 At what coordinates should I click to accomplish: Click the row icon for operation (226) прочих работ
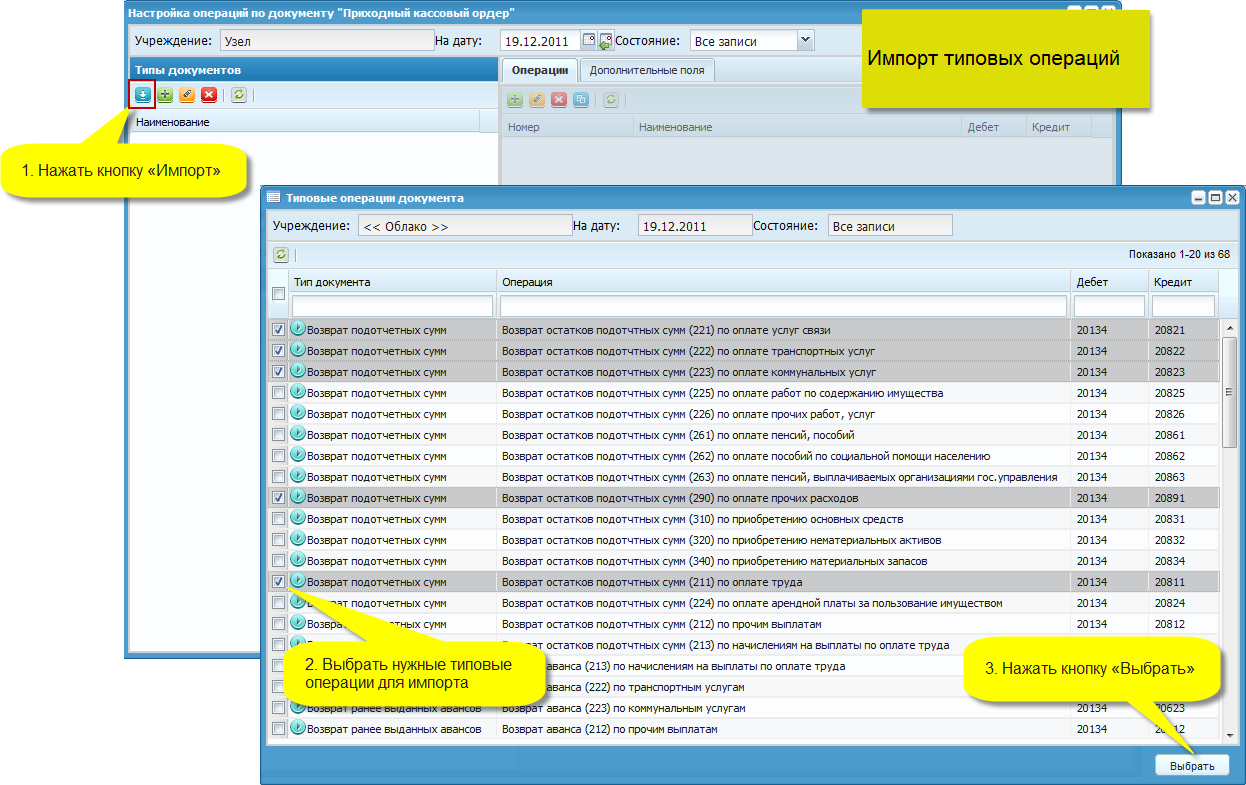coord(297,413)
